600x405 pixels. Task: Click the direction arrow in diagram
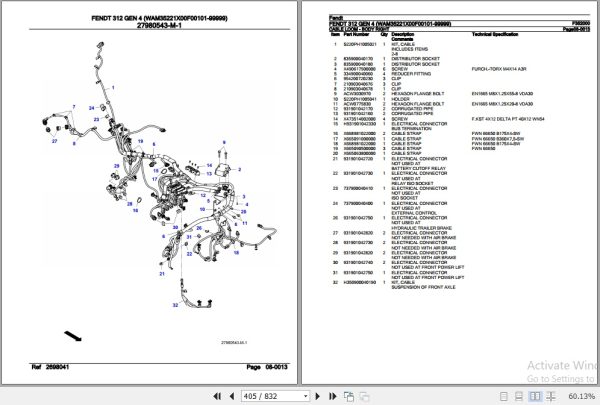(x=73, y=336)
